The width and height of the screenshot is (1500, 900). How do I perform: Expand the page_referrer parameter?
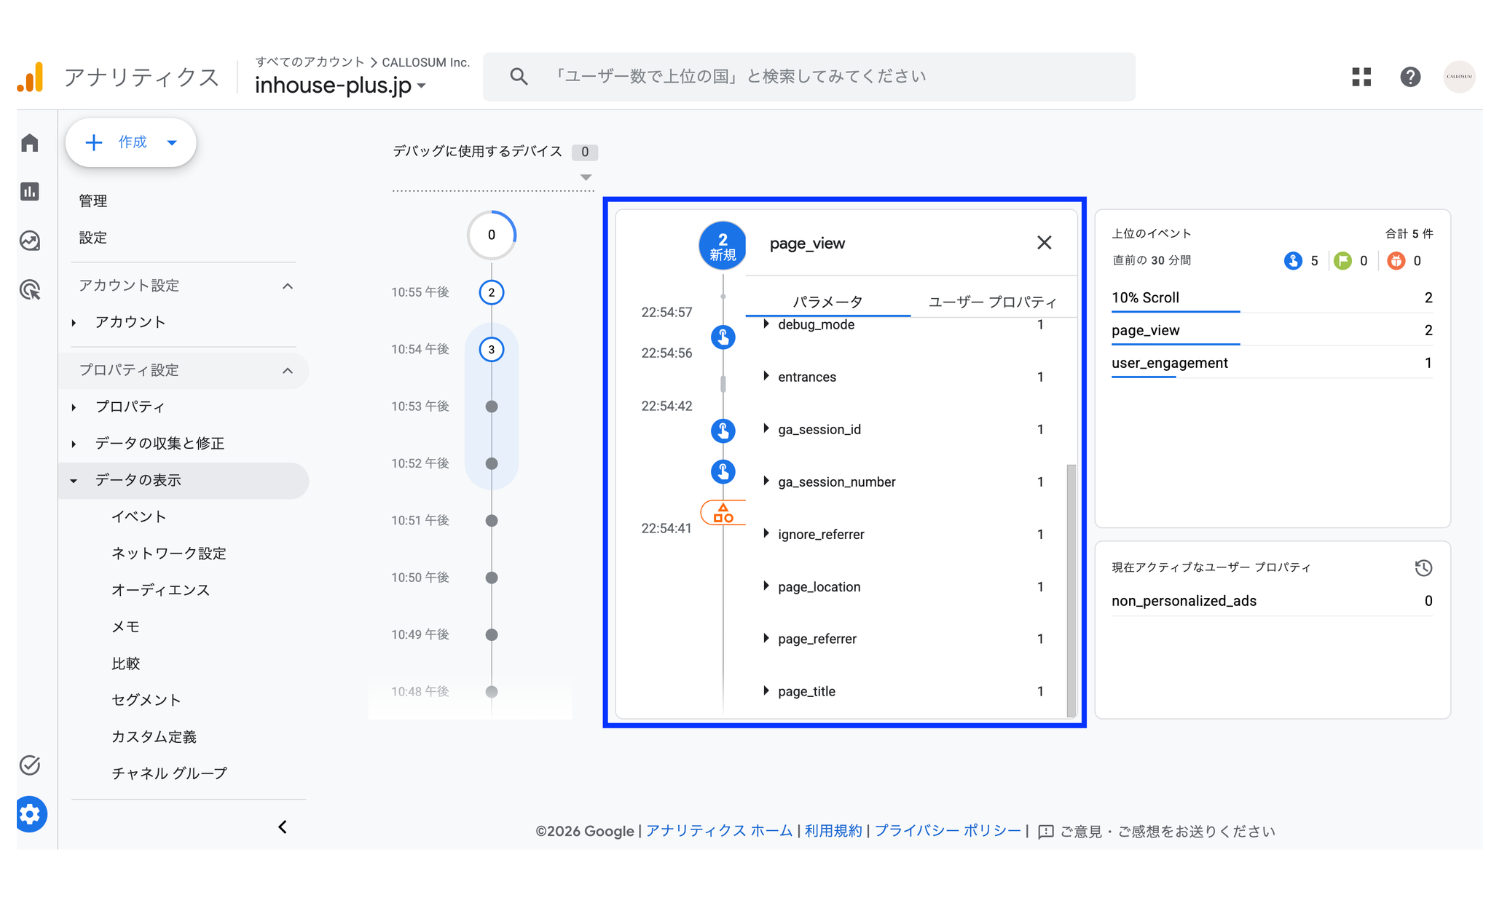766,638
